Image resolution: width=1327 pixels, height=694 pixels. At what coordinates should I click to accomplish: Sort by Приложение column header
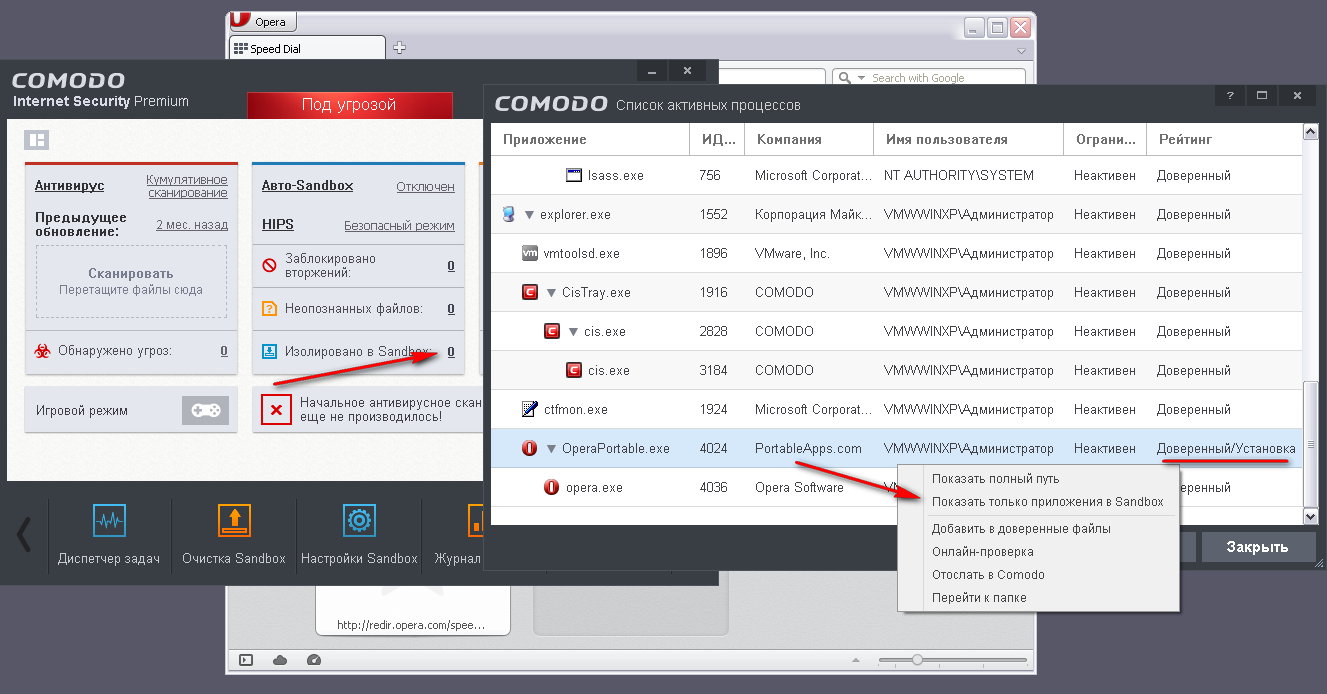point(590,139)
